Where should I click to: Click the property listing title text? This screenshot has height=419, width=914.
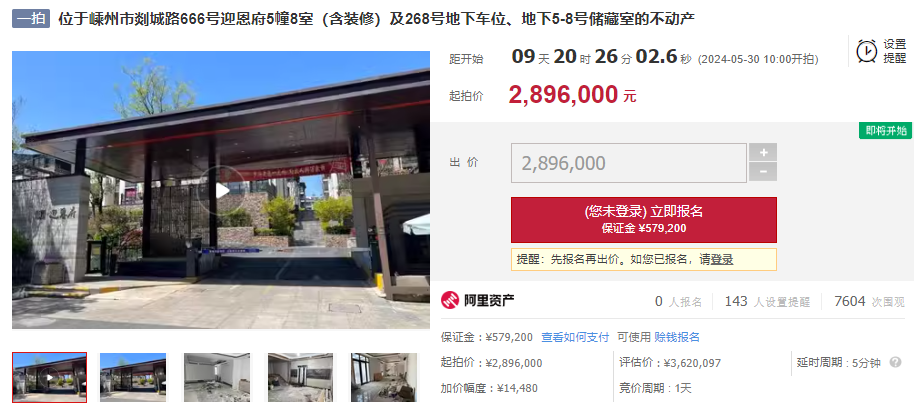point(377,19)
